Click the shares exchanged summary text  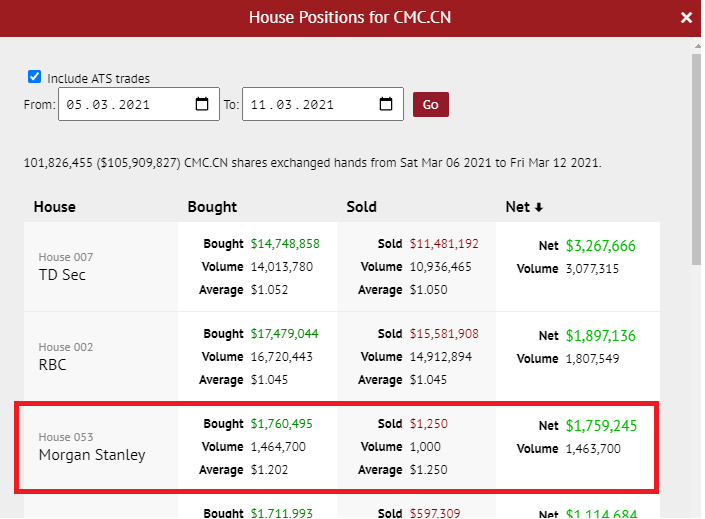pyautogui.click(x=312, y=162)
